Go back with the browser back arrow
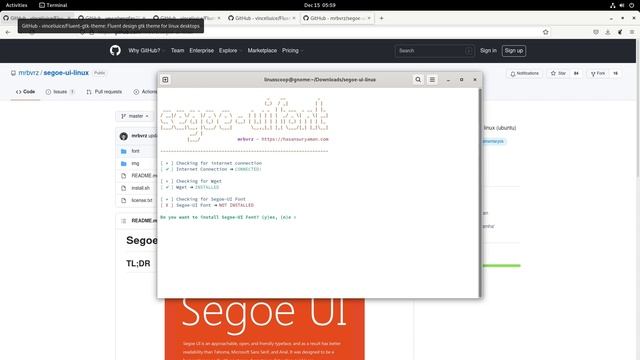 tap(8, 32)
